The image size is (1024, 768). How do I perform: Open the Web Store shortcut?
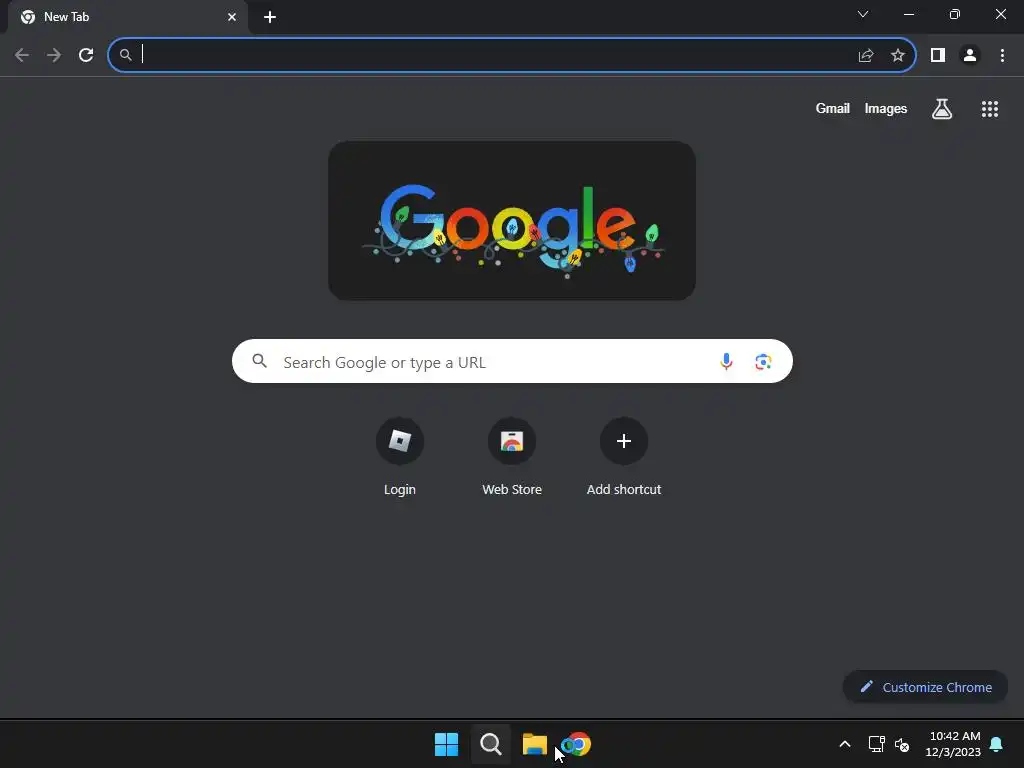point(512,457)
